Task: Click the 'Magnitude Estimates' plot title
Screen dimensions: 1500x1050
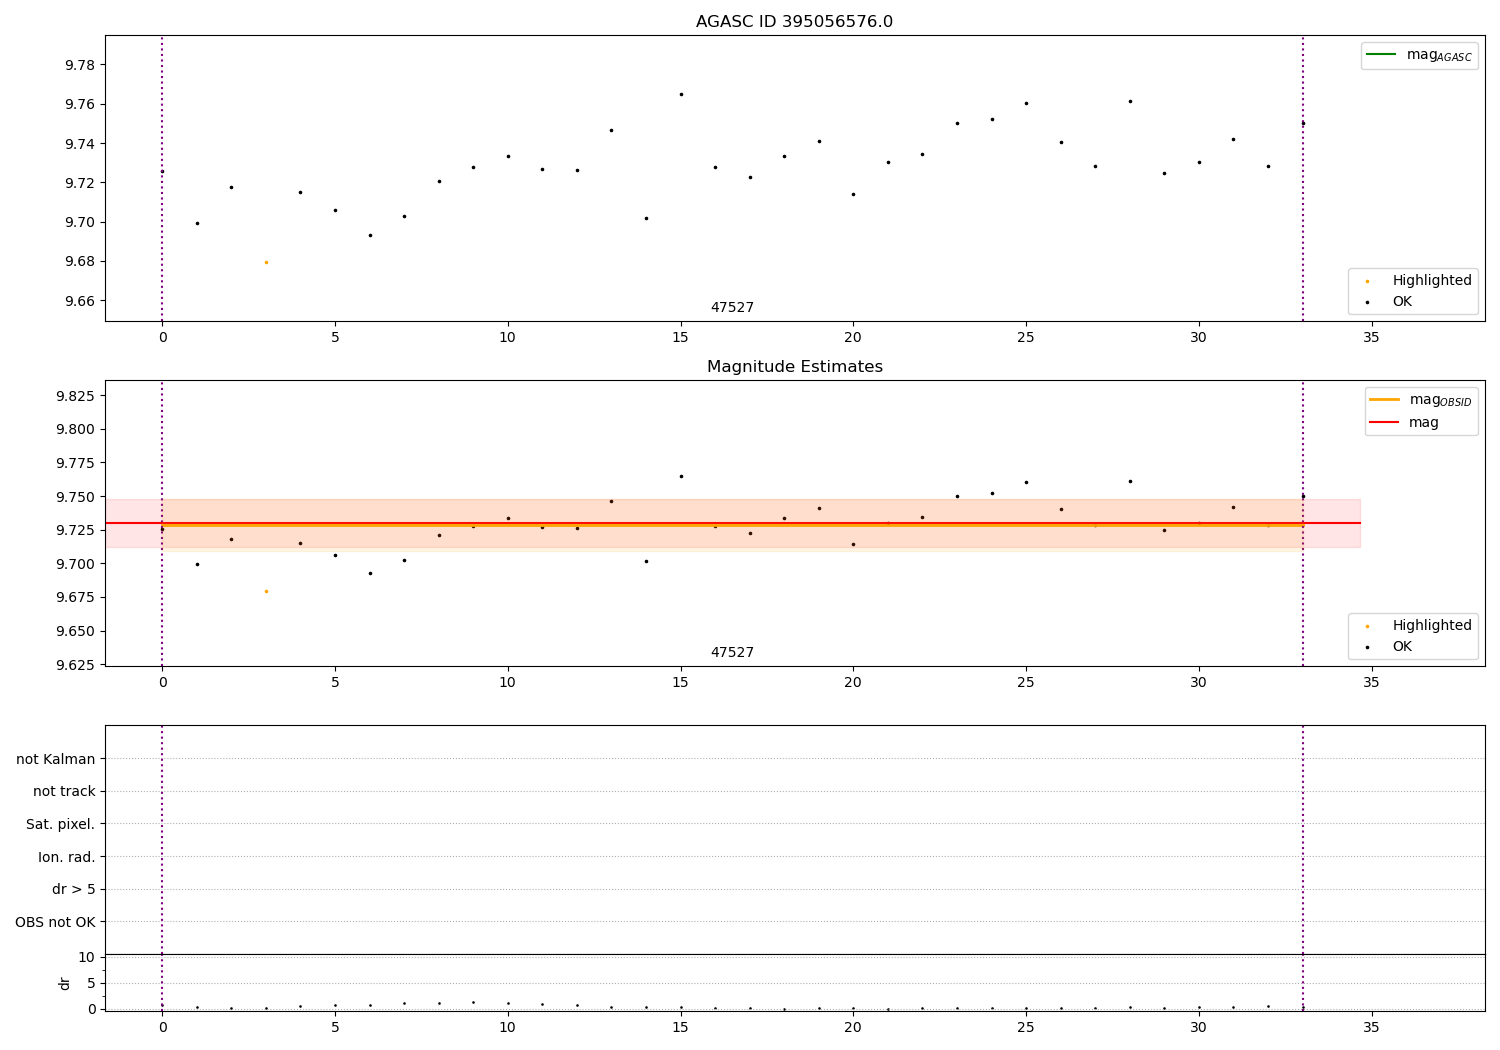Action: 794,367
